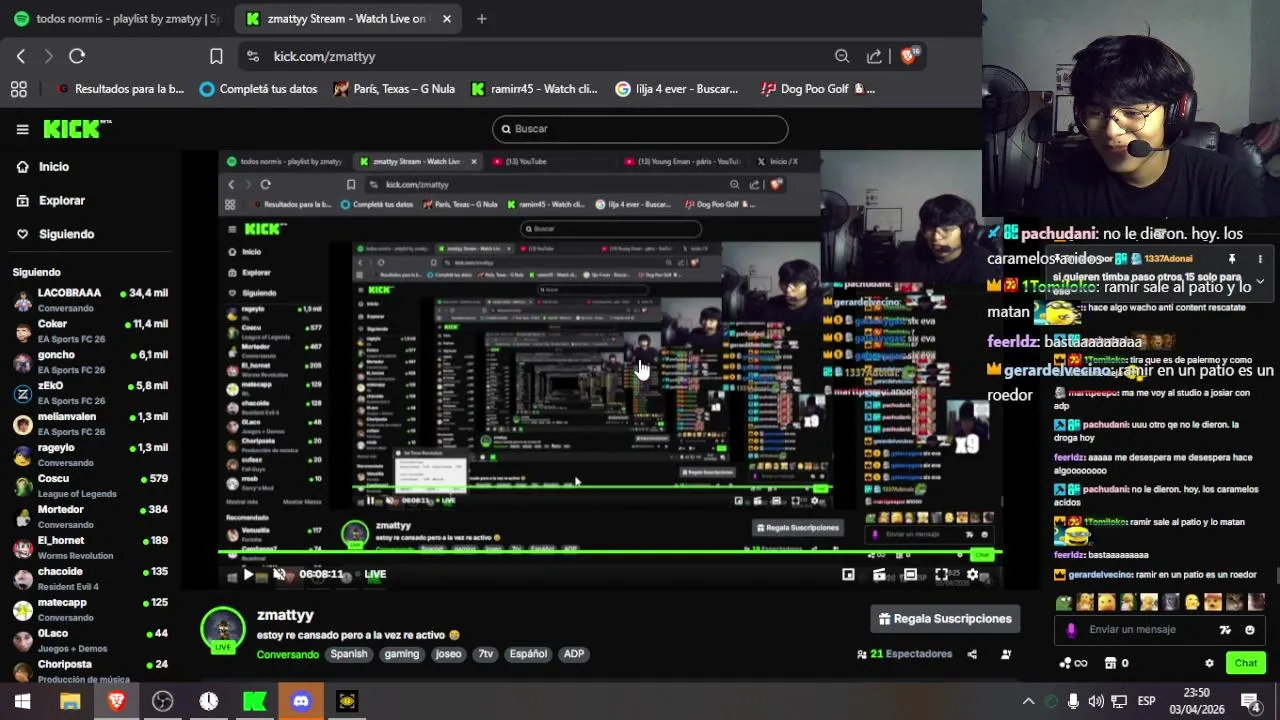Click the follow user icon
The image size is (1280, 720).
pyautogui.click(x=1006, y=655)
